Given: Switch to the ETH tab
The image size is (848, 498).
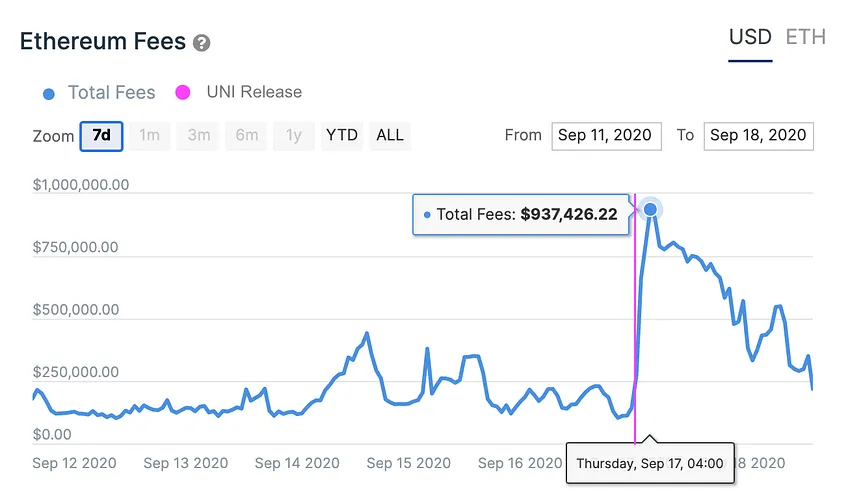Looking at the screenshot, I should (805, 38).
